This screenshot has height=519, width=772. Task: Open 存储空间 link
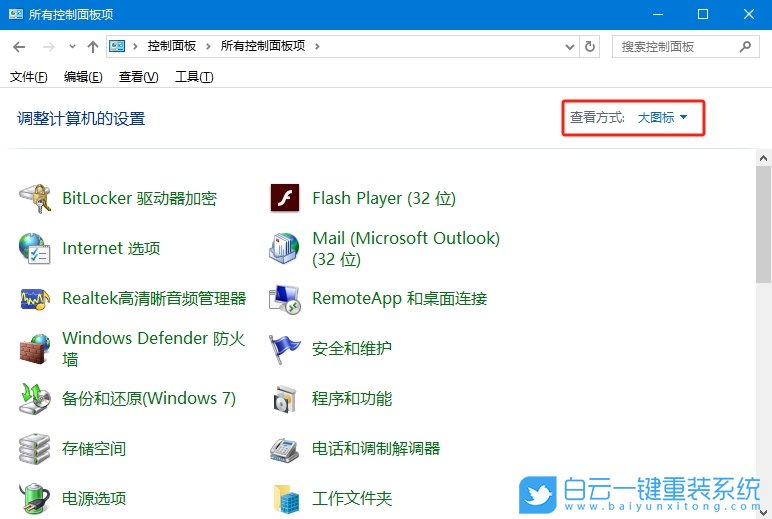[94, 449]
